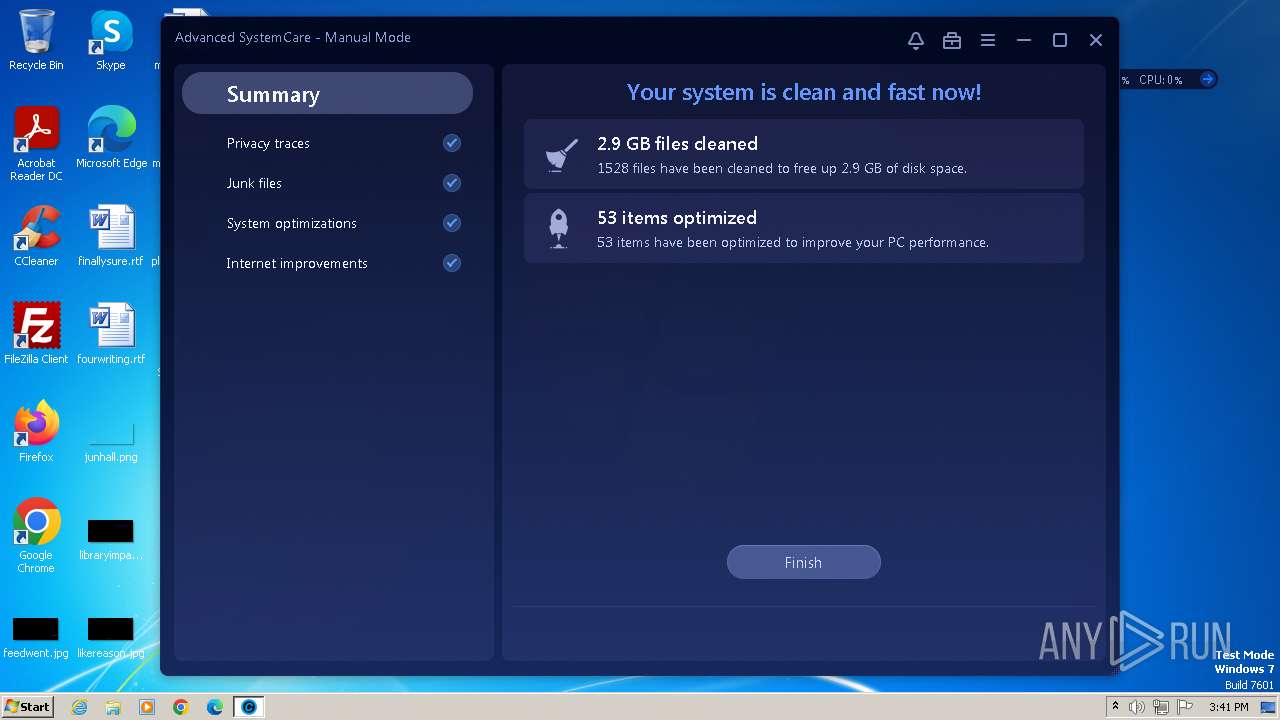Click the rocket items optimized icon
The height and width of the screenshot is (720, 1280).
click(x=559, y=229)
